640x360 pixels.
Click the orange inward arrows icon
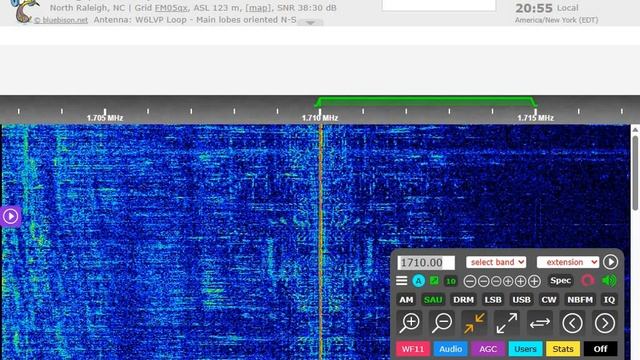point(474,323)
